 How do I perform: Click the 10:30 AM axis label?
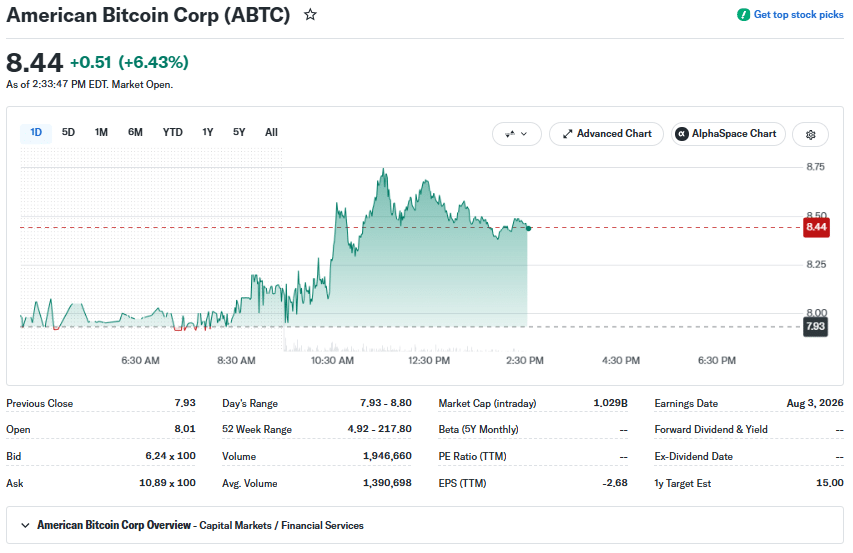332,361
